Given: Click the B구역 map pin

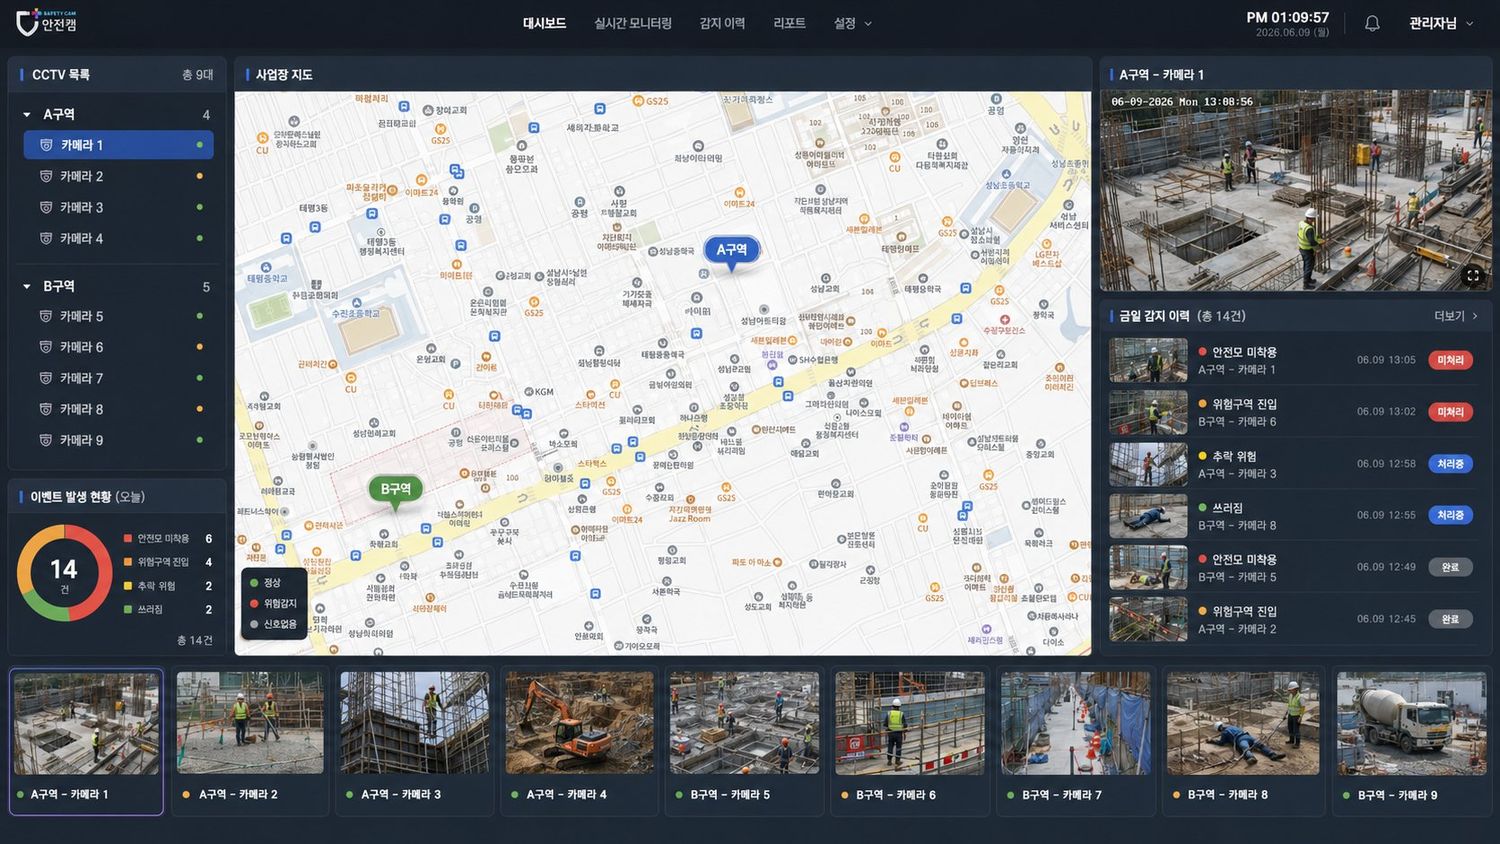Looking at the screenshot, I should 396,490.
